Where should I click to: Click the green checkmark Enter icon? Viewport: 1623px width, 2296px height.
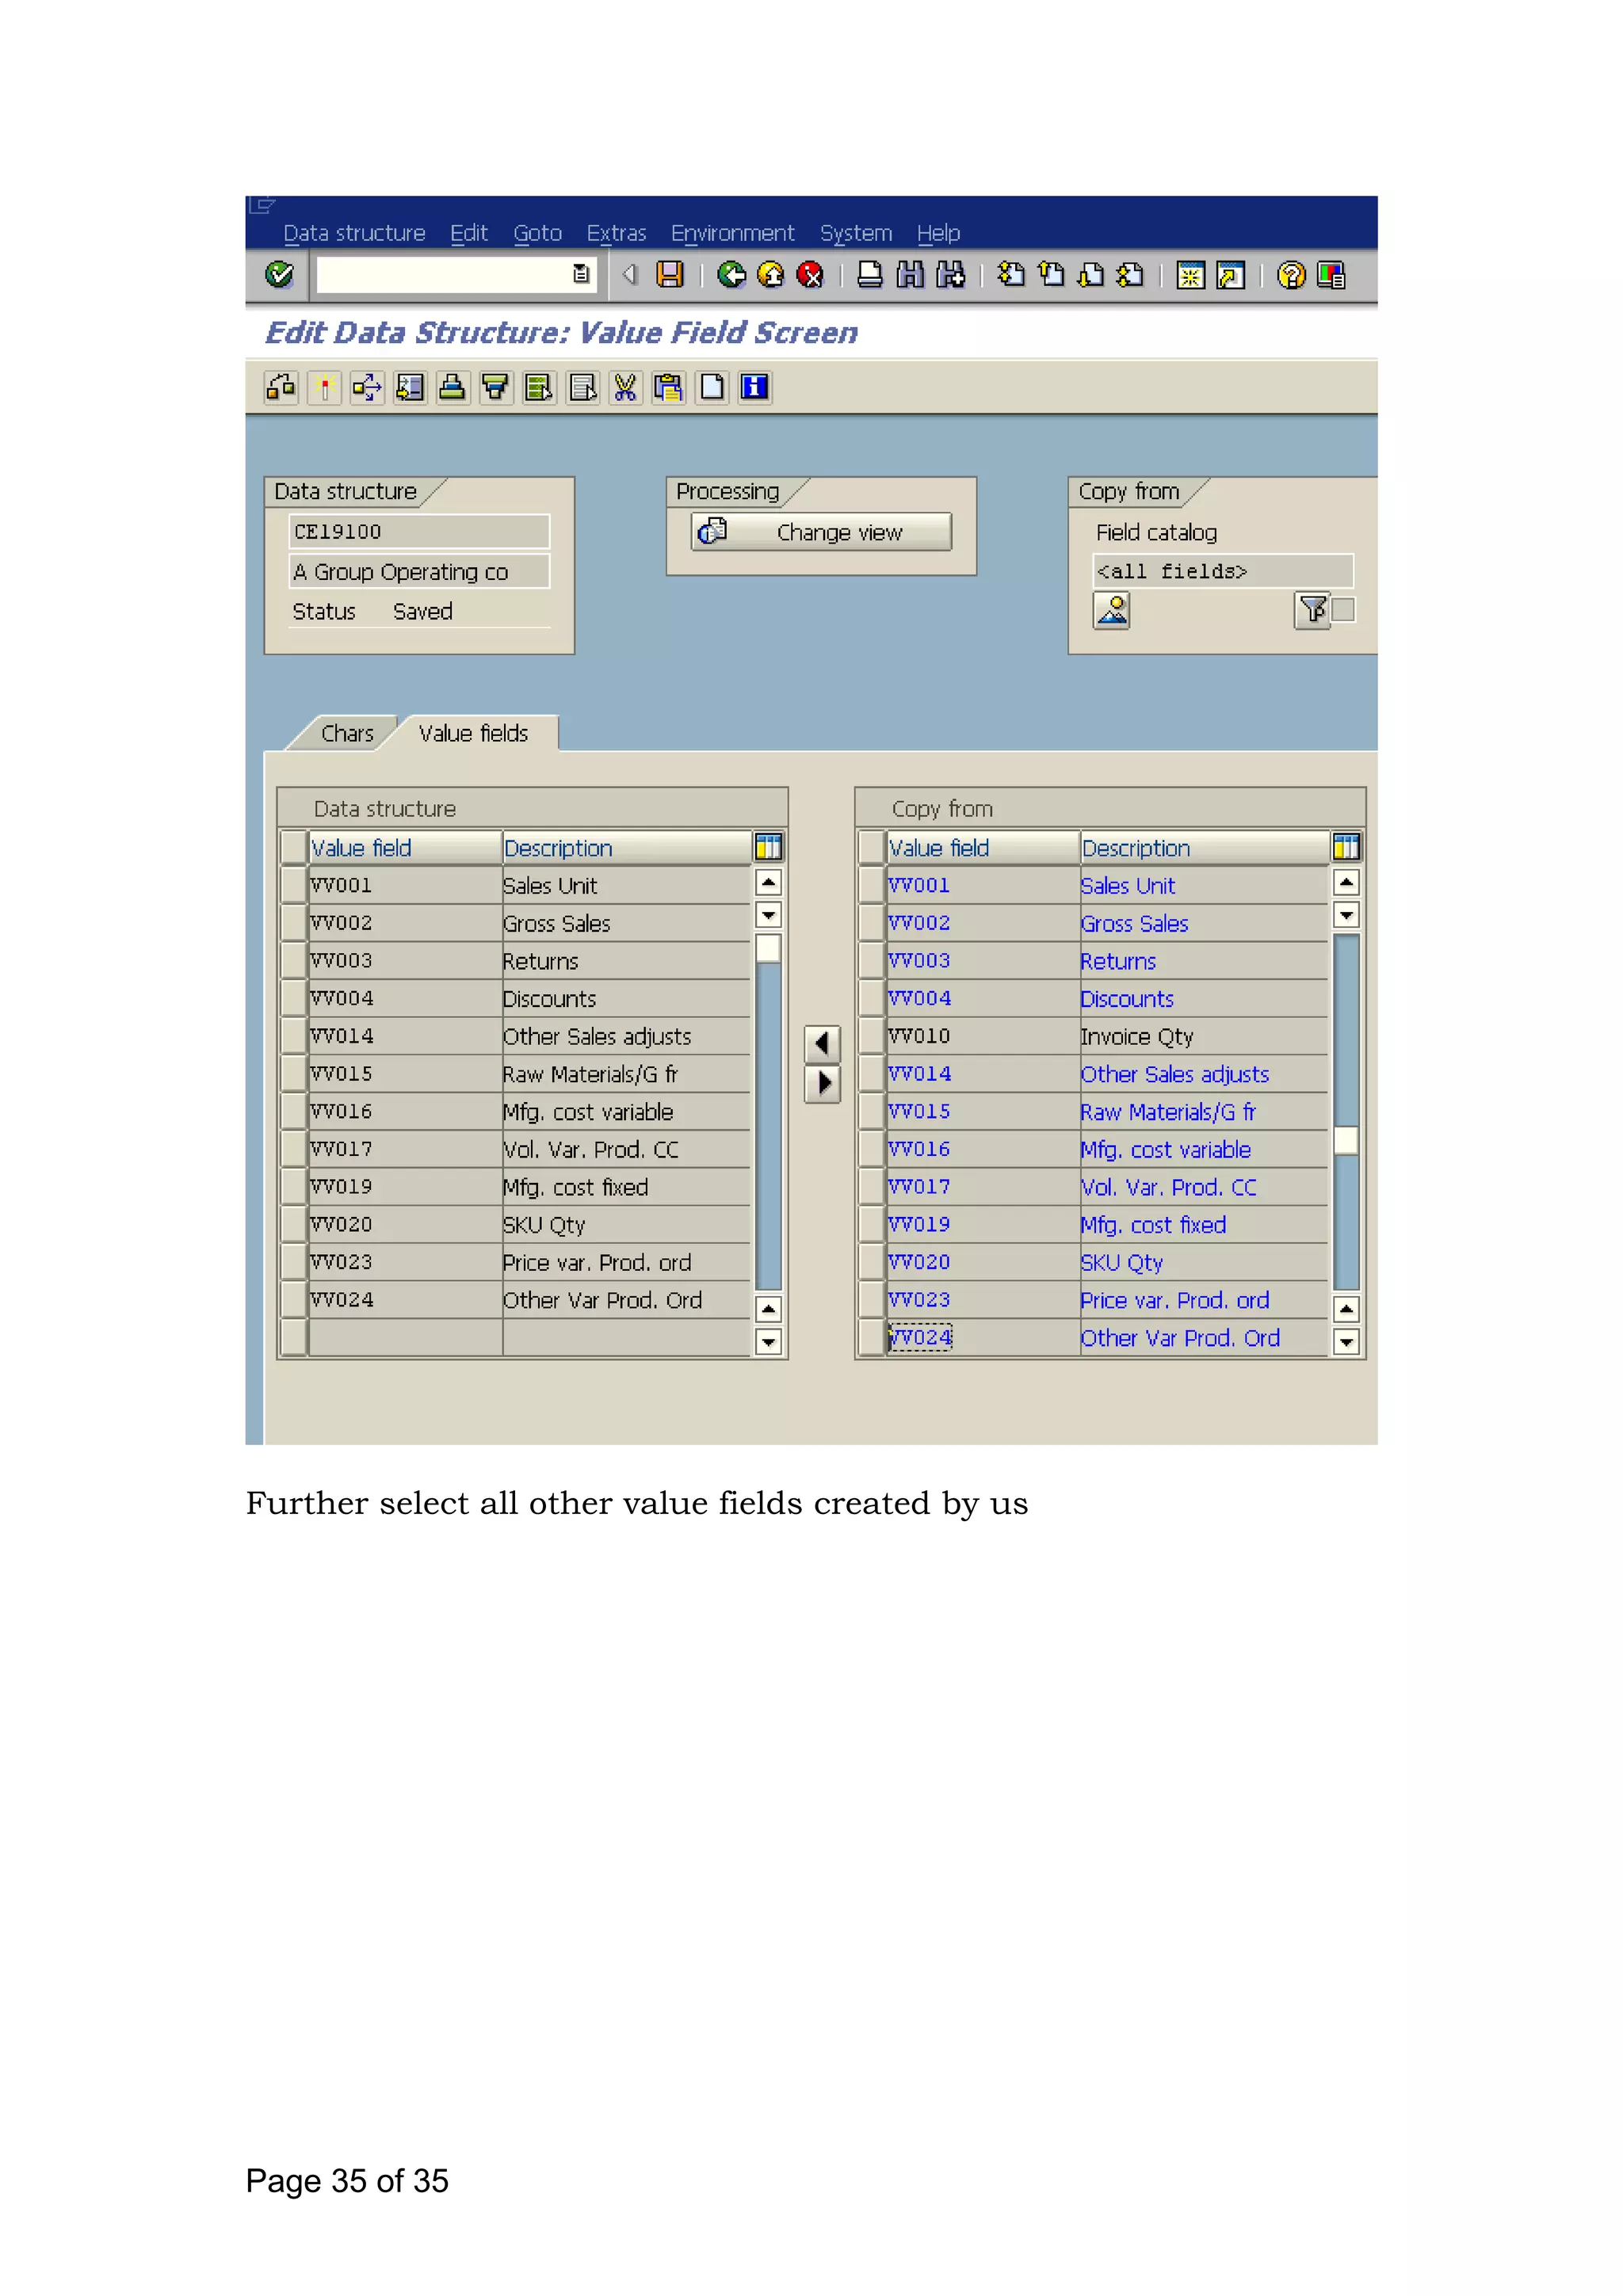tap(279, 274)
